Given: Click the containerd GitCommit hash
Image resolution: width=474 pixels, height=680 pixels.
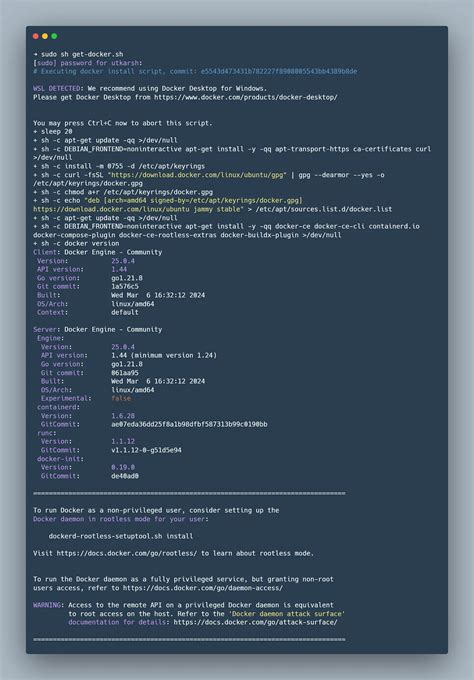Looking at the screenshot, I should [x=189, y=425].
